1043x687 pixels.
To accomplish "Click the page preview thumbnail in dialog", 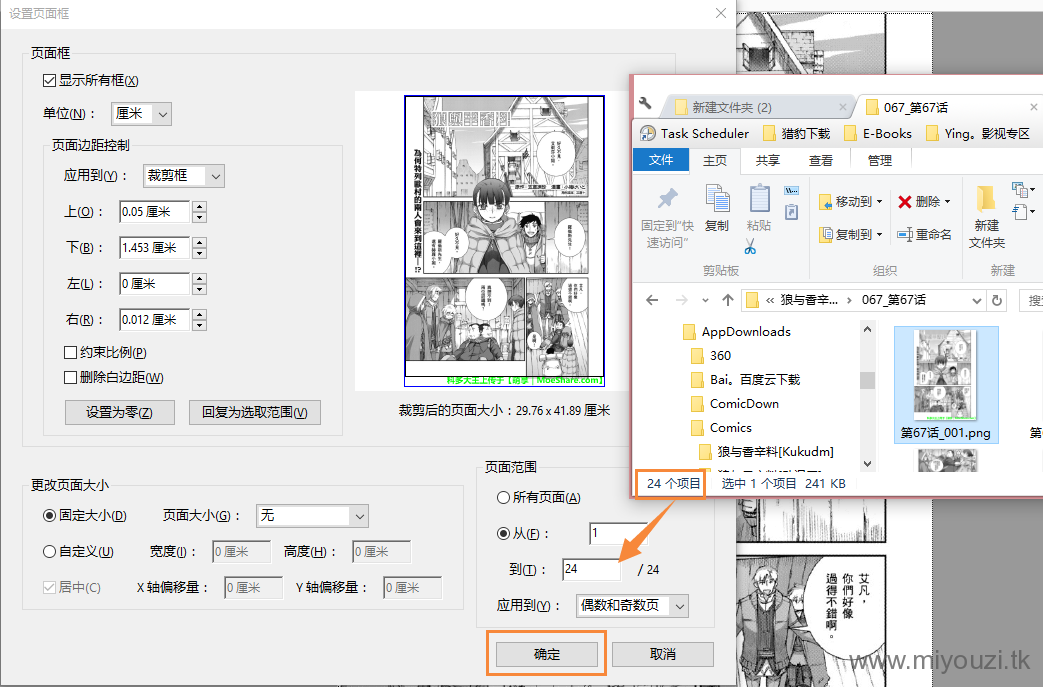I will [x=504, y=241].
